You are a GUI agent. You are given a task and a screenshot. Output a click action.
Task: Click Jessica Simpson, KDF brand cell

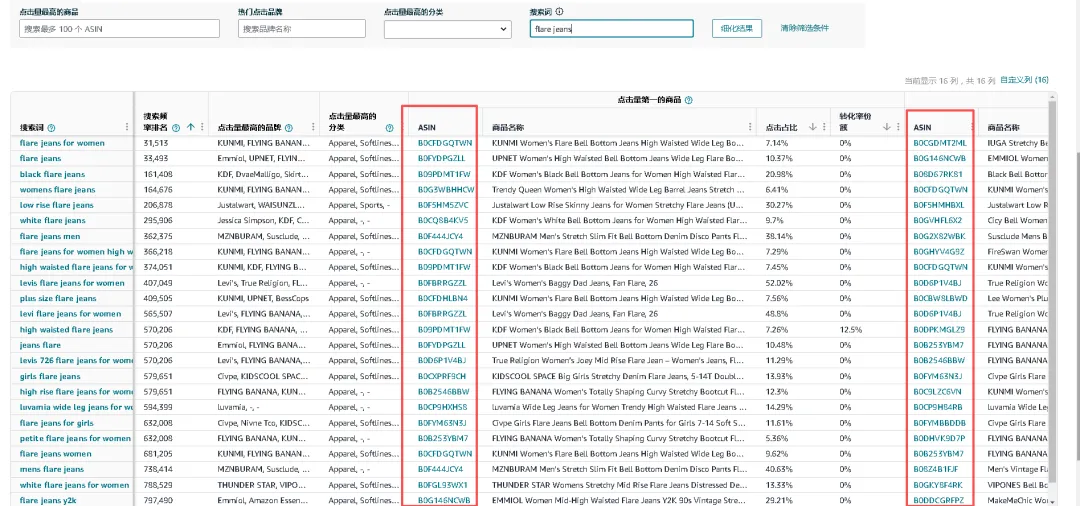point(264,220)
